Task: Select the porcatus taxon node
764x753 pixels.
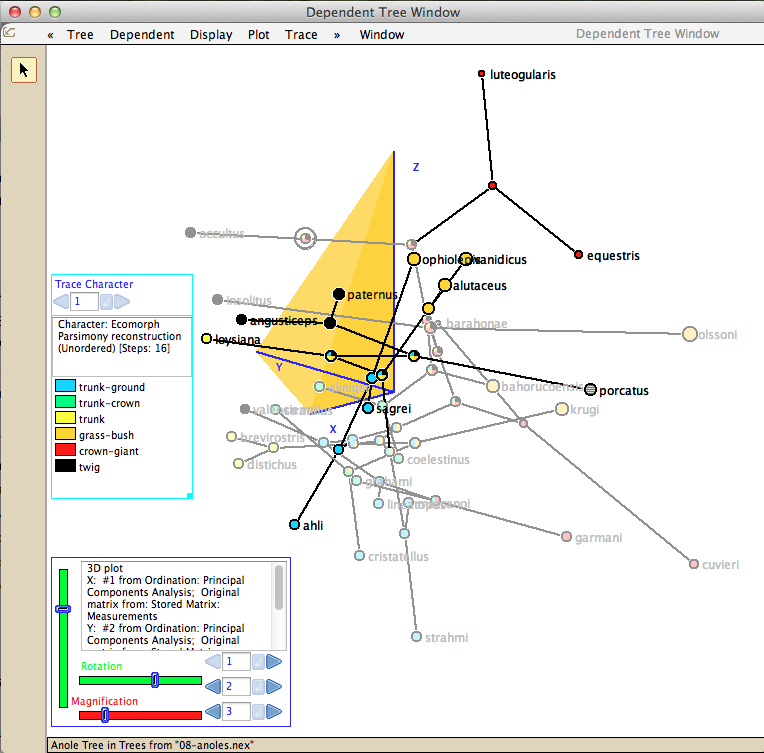Action: pos(590,389)
